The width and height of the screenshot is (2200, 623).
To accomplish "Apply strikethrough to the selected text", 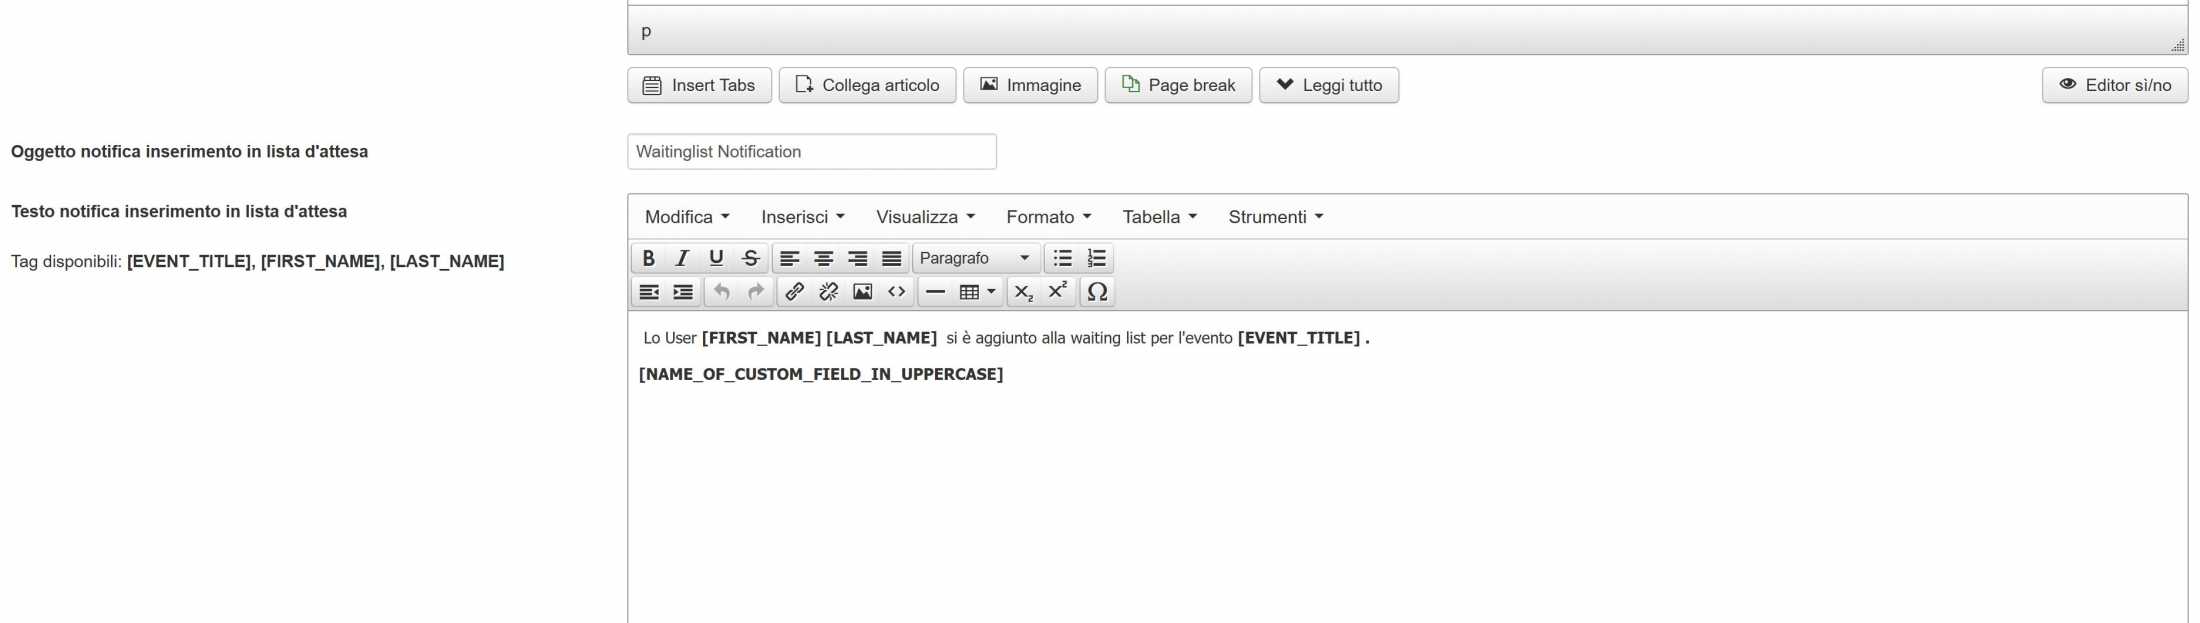I will [750, 258].
